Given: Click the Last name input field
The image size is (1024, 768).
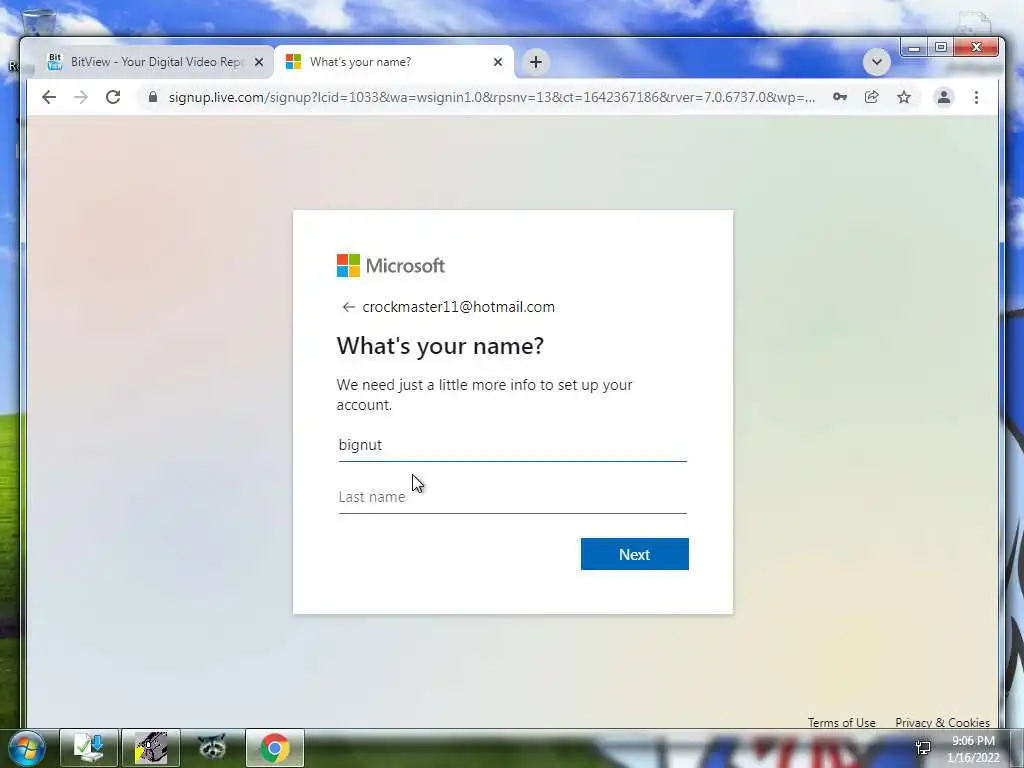Looking at the screenshot, I should click(513, 497).
